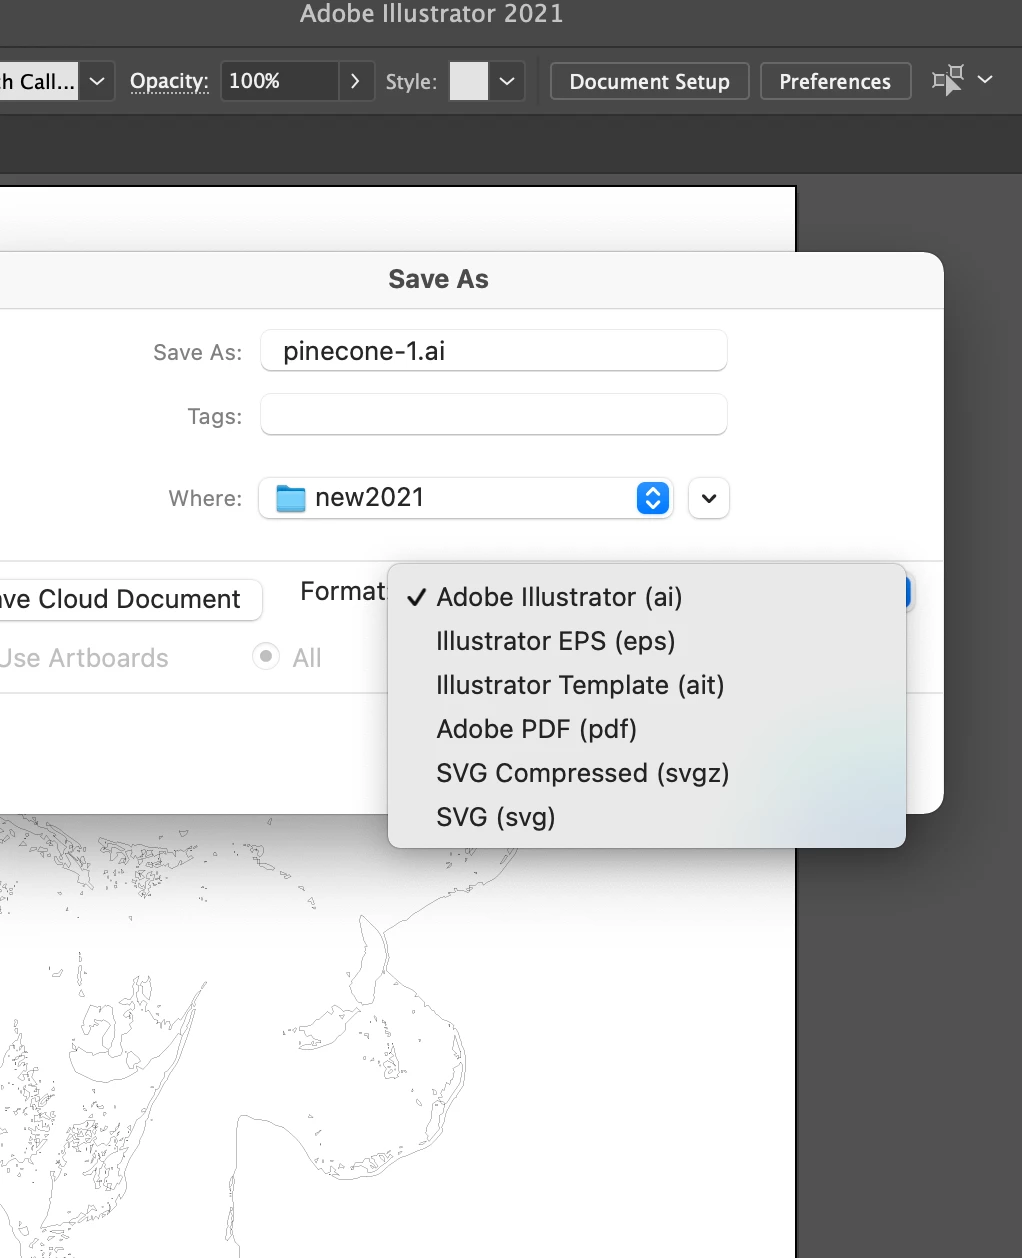This screenshot has width=1022, height=1258.
Task: Select the All artboards radio button
Action: coord(266,657)
